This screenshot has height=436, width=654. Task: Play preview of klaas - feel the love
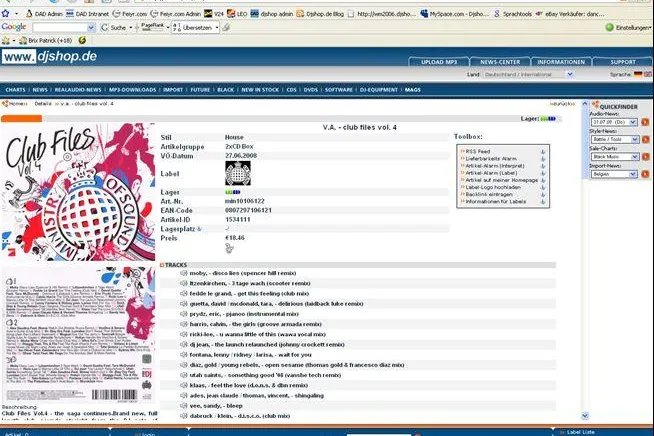pyautogui.click(x=184, y=386)
